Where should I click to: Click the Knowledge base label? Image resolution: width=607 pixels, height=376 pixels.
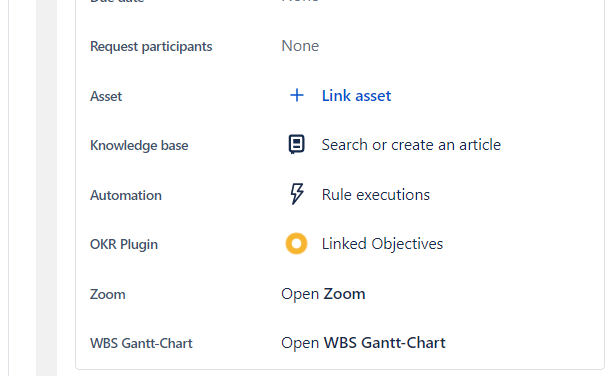[x=139, y=146]
